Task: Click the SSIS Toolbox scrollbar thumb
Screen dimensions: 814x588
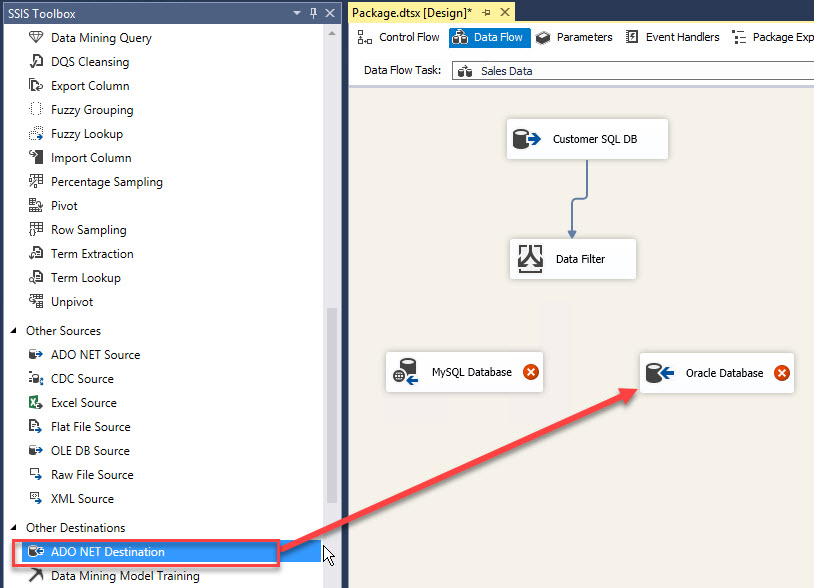Action: pos(332,405)
